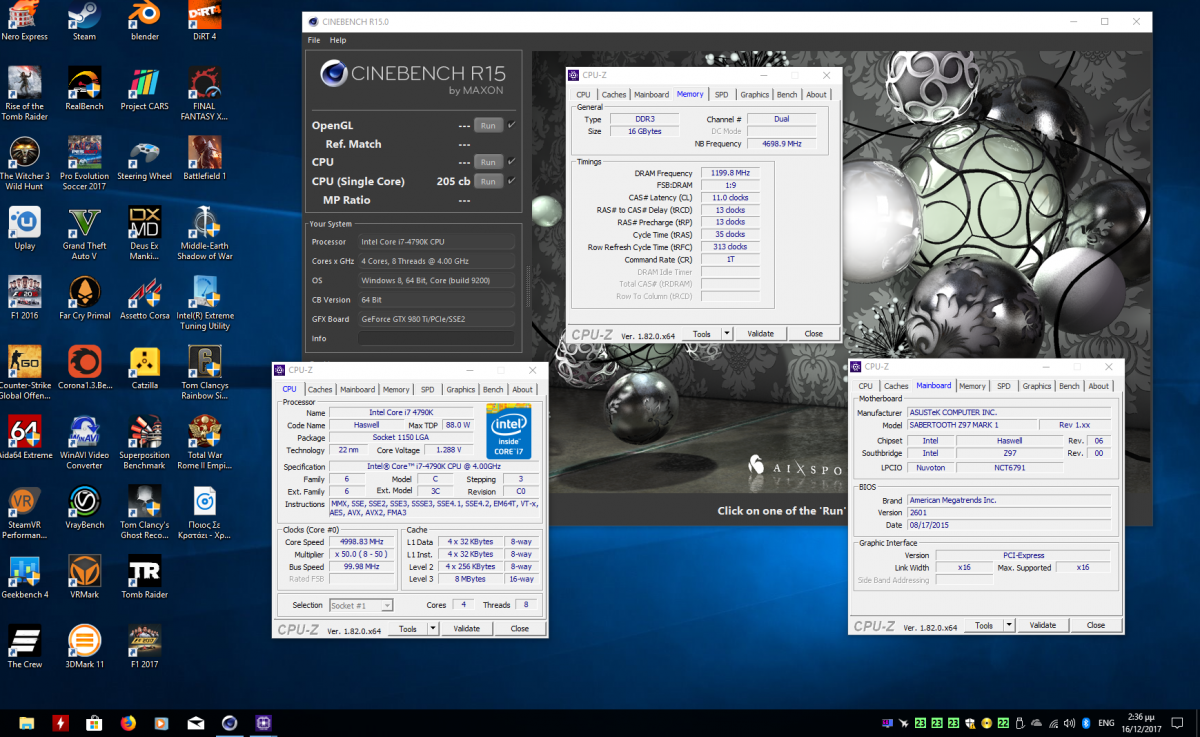Select the Battlefield 1 desktop icon
1200x737 pixels.
coord(204,159)
